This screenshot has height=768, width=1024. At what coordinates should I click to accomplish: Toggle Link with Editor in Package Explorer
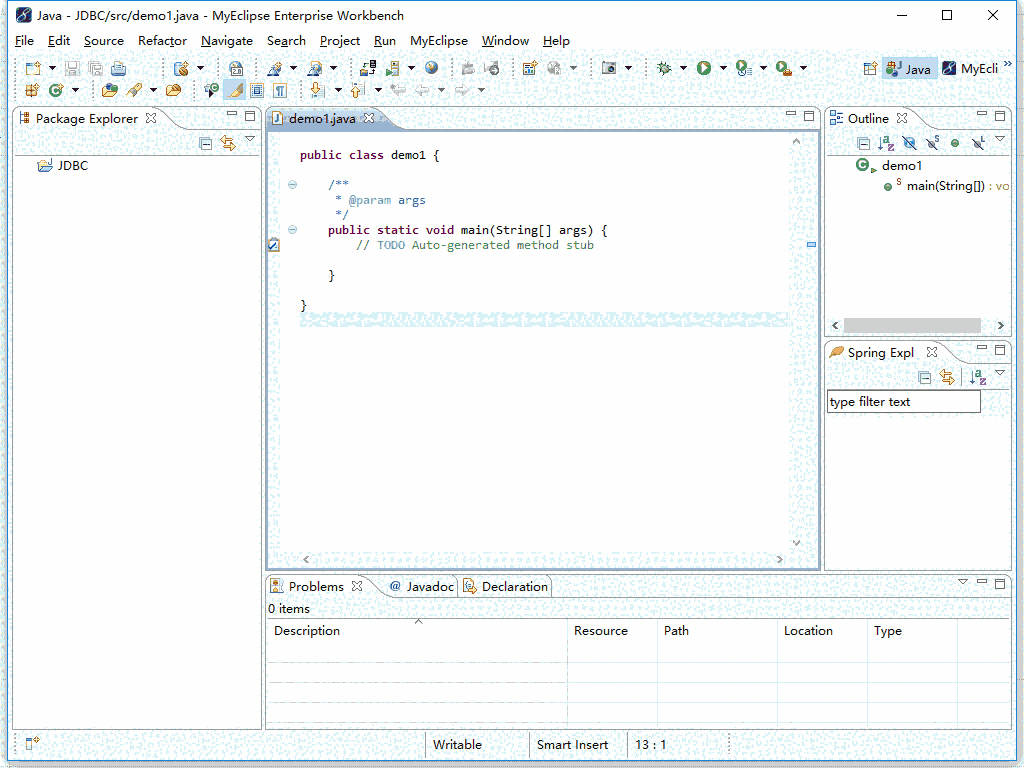[x=228, y=143]
